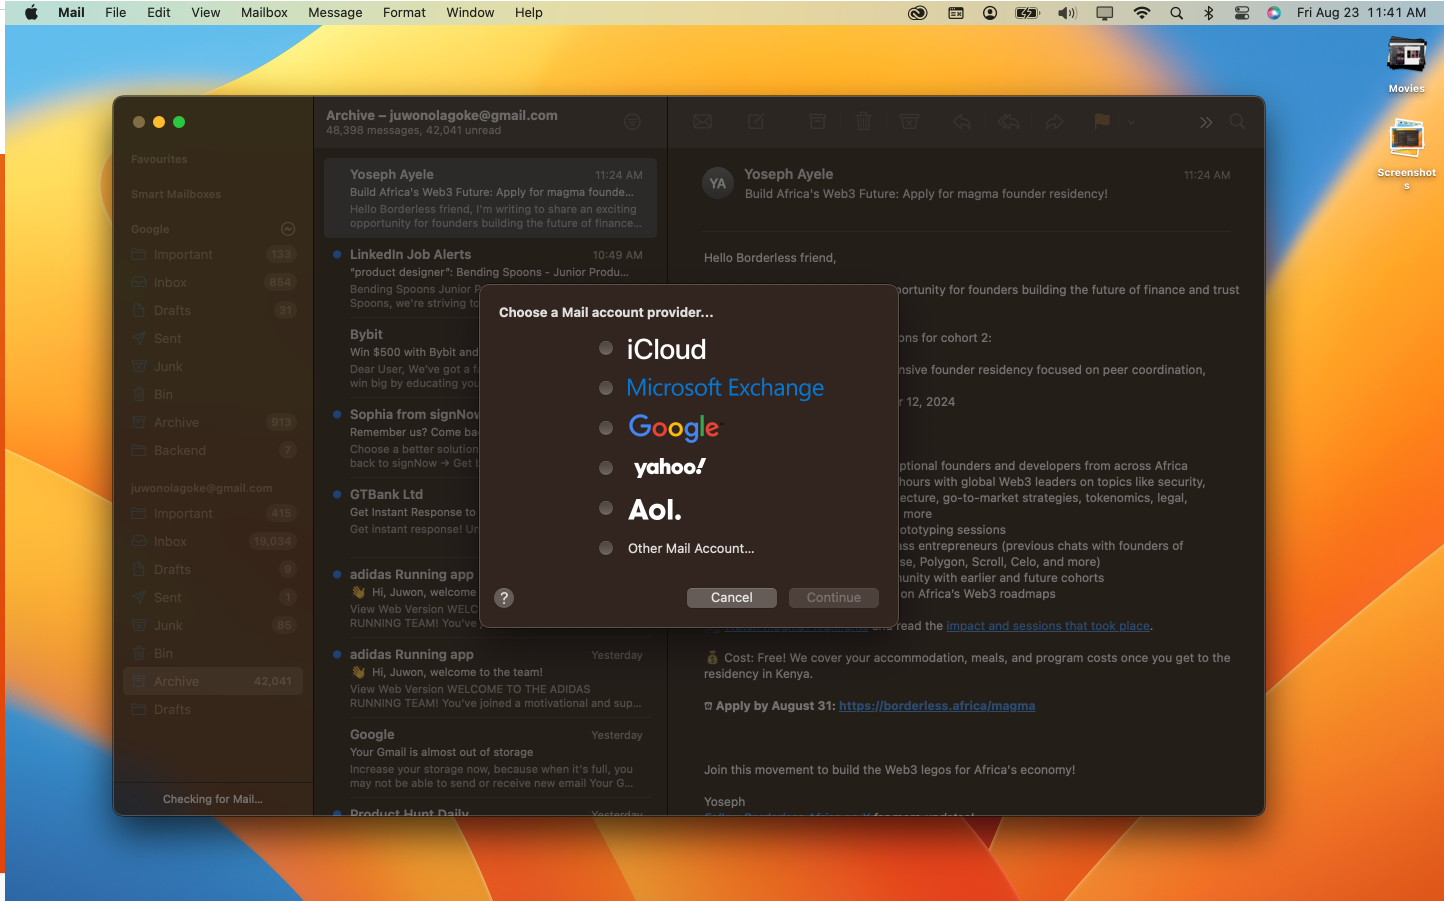Click the flag icon in toolbar
This screenshot has height=901, width=1444.
(x=1101, y=122)
